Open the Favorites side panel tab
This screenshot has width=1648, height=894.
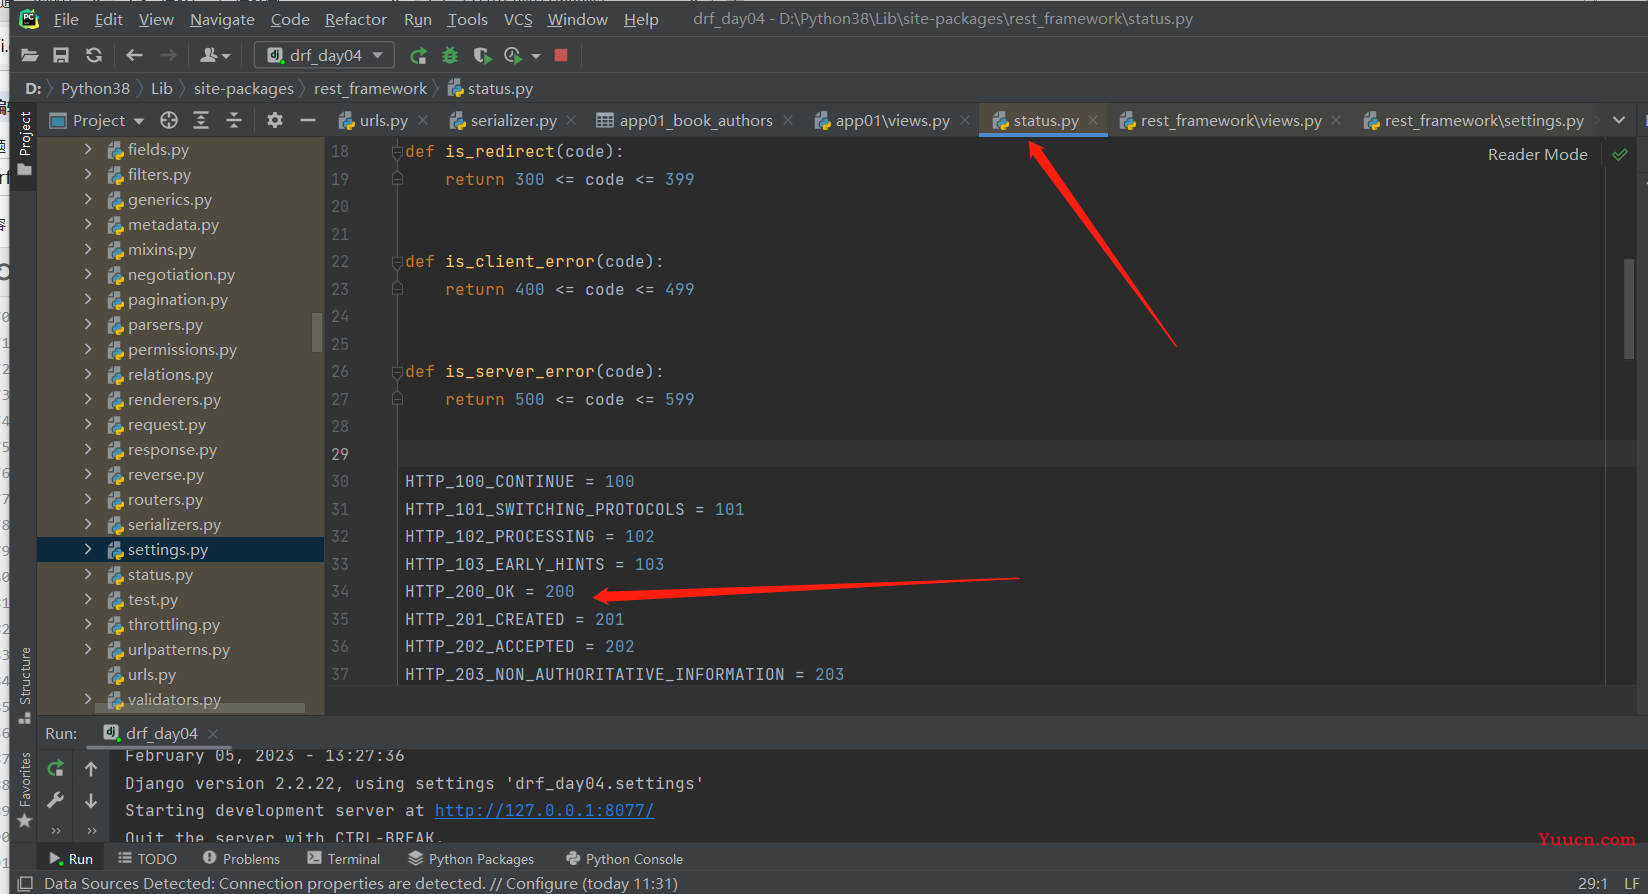coord(25,790)
